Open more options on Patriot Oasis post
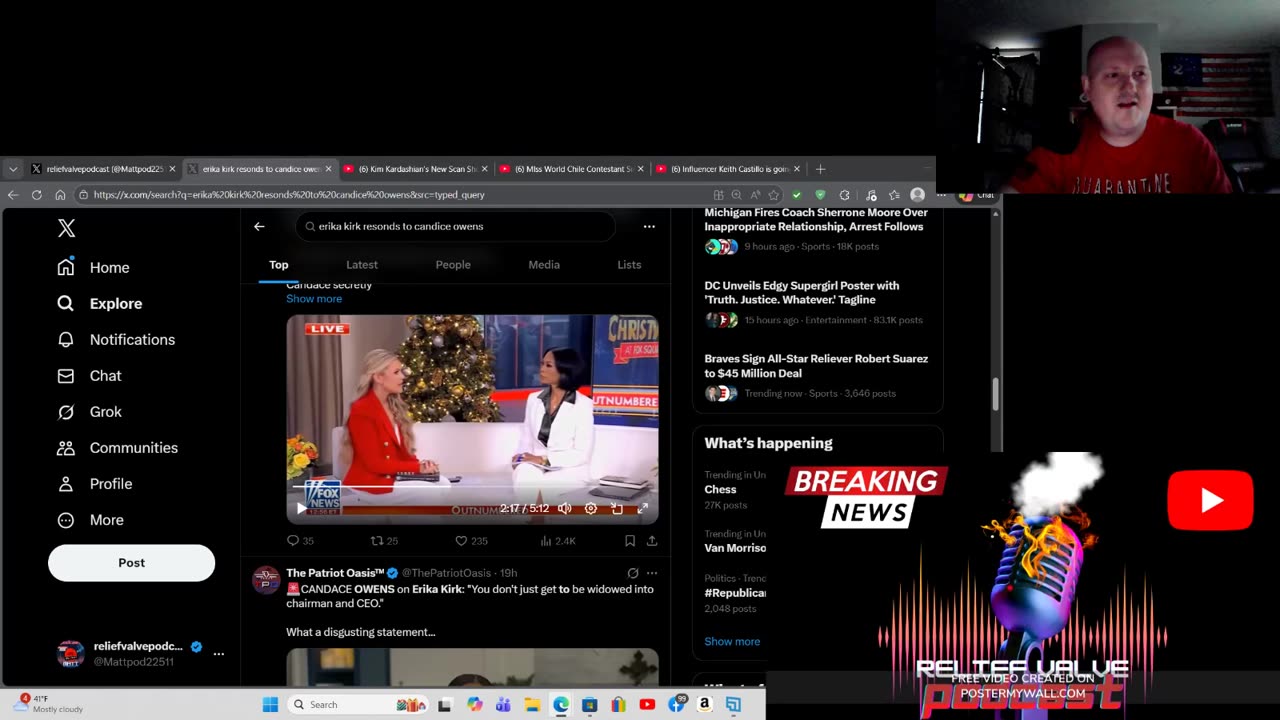Screen dimensions: 1280x720 [x=652, y=573]
